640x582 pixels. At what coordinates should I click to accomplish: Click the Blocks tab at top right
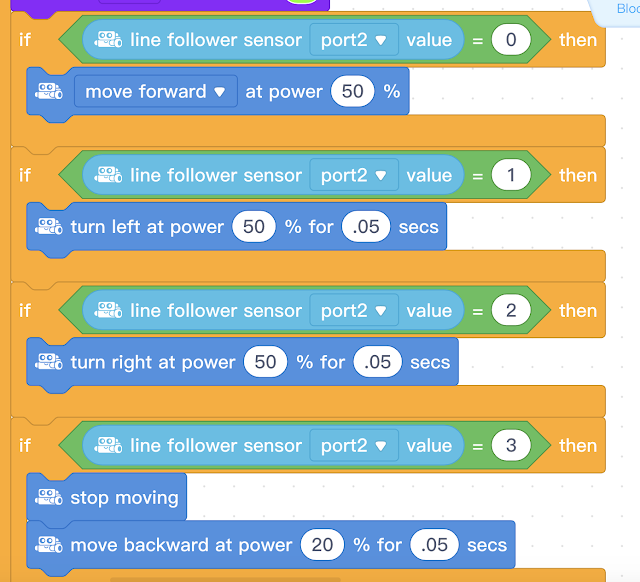(626, 8)
